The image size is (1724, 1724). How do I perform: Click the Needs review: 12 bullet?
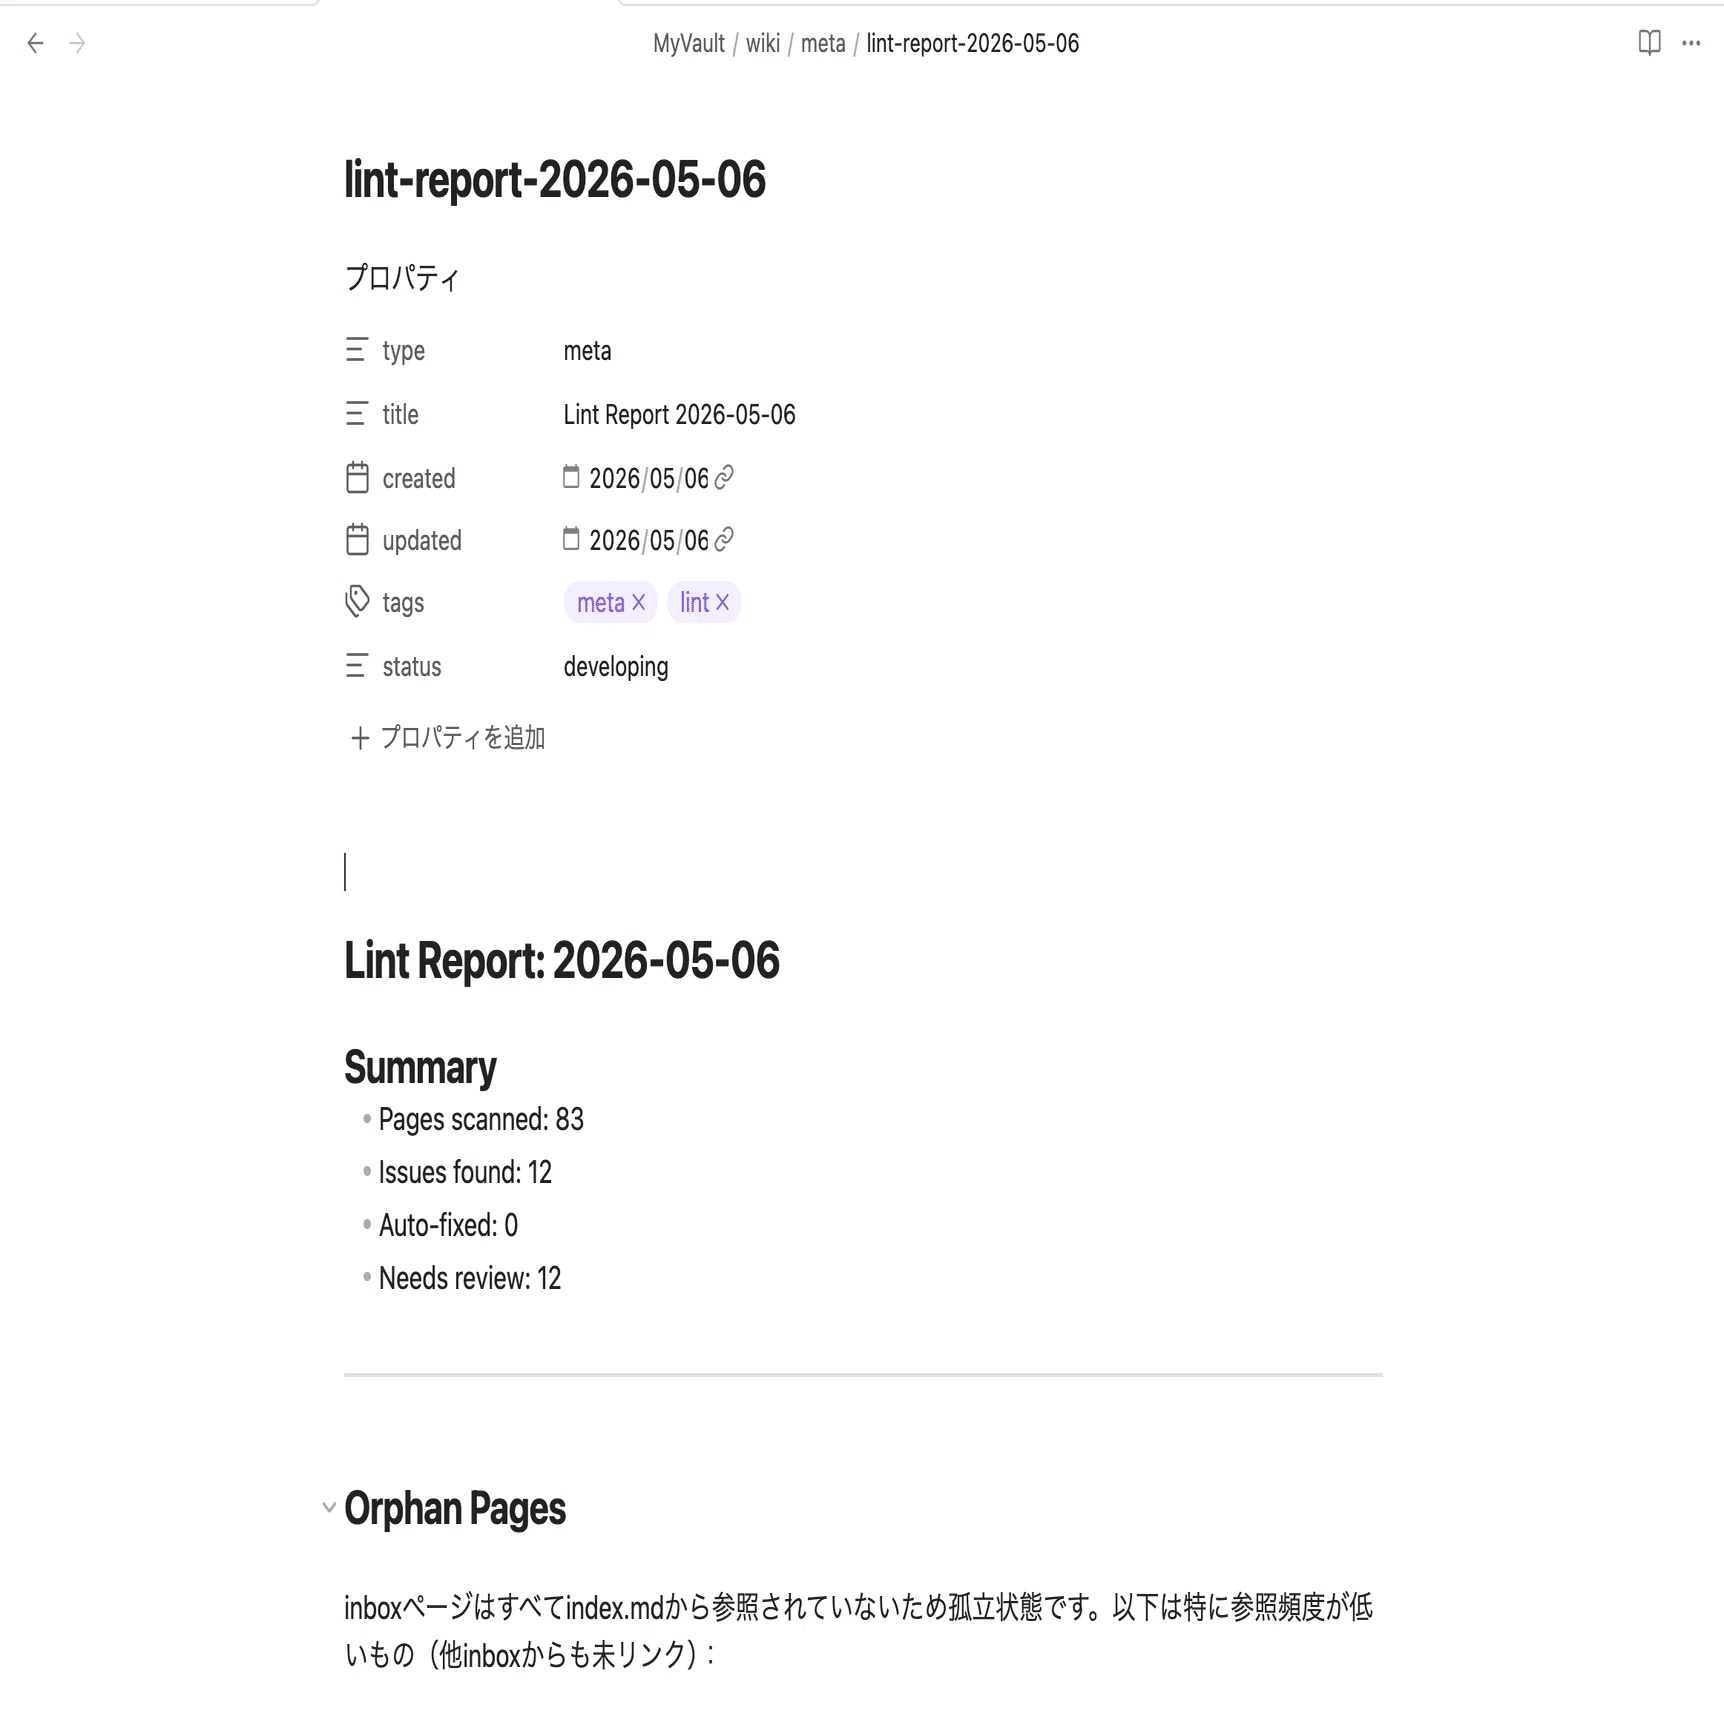click(x=470, y=1278)
